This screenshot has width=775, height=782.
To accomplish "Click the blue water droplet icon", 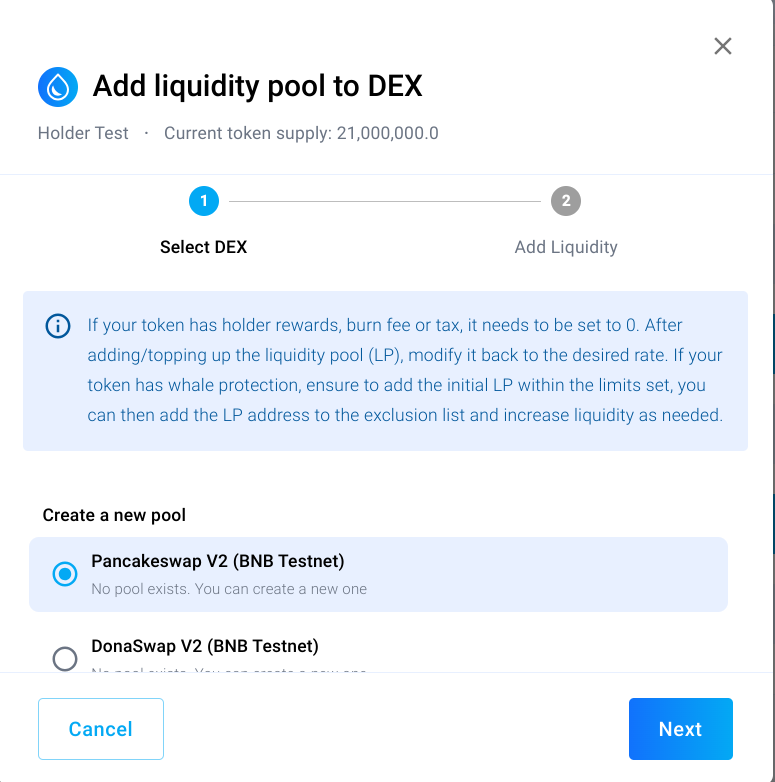I will coord(58,87).
